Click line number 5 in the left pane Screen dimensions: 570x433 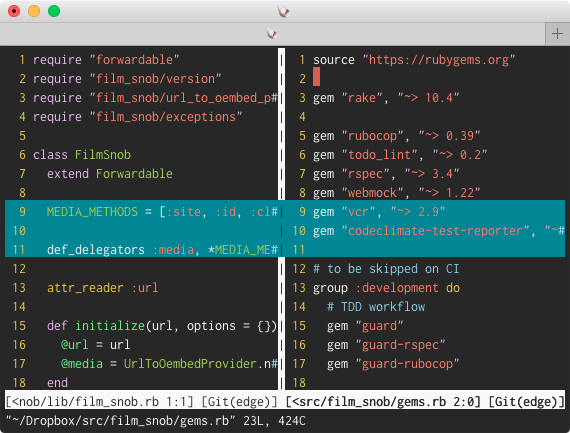pos(23,136)
